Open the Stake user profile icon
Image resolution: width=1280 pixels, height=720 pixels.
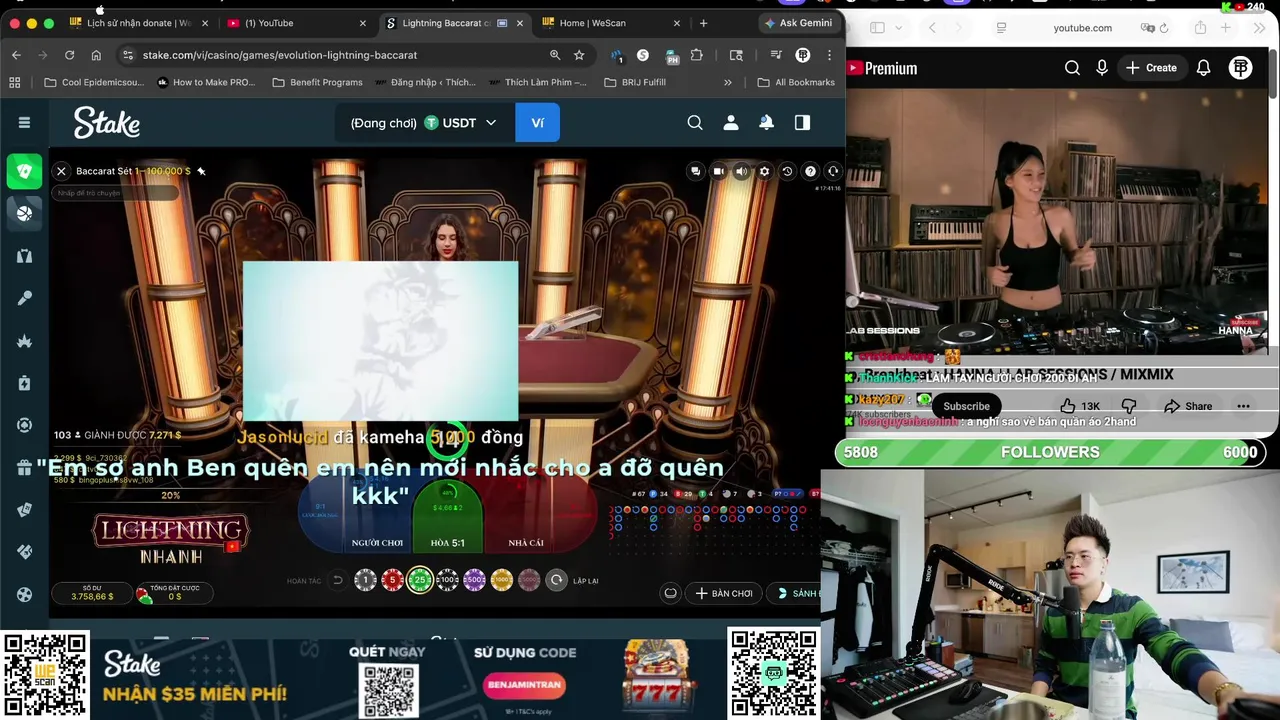point(731,122)
